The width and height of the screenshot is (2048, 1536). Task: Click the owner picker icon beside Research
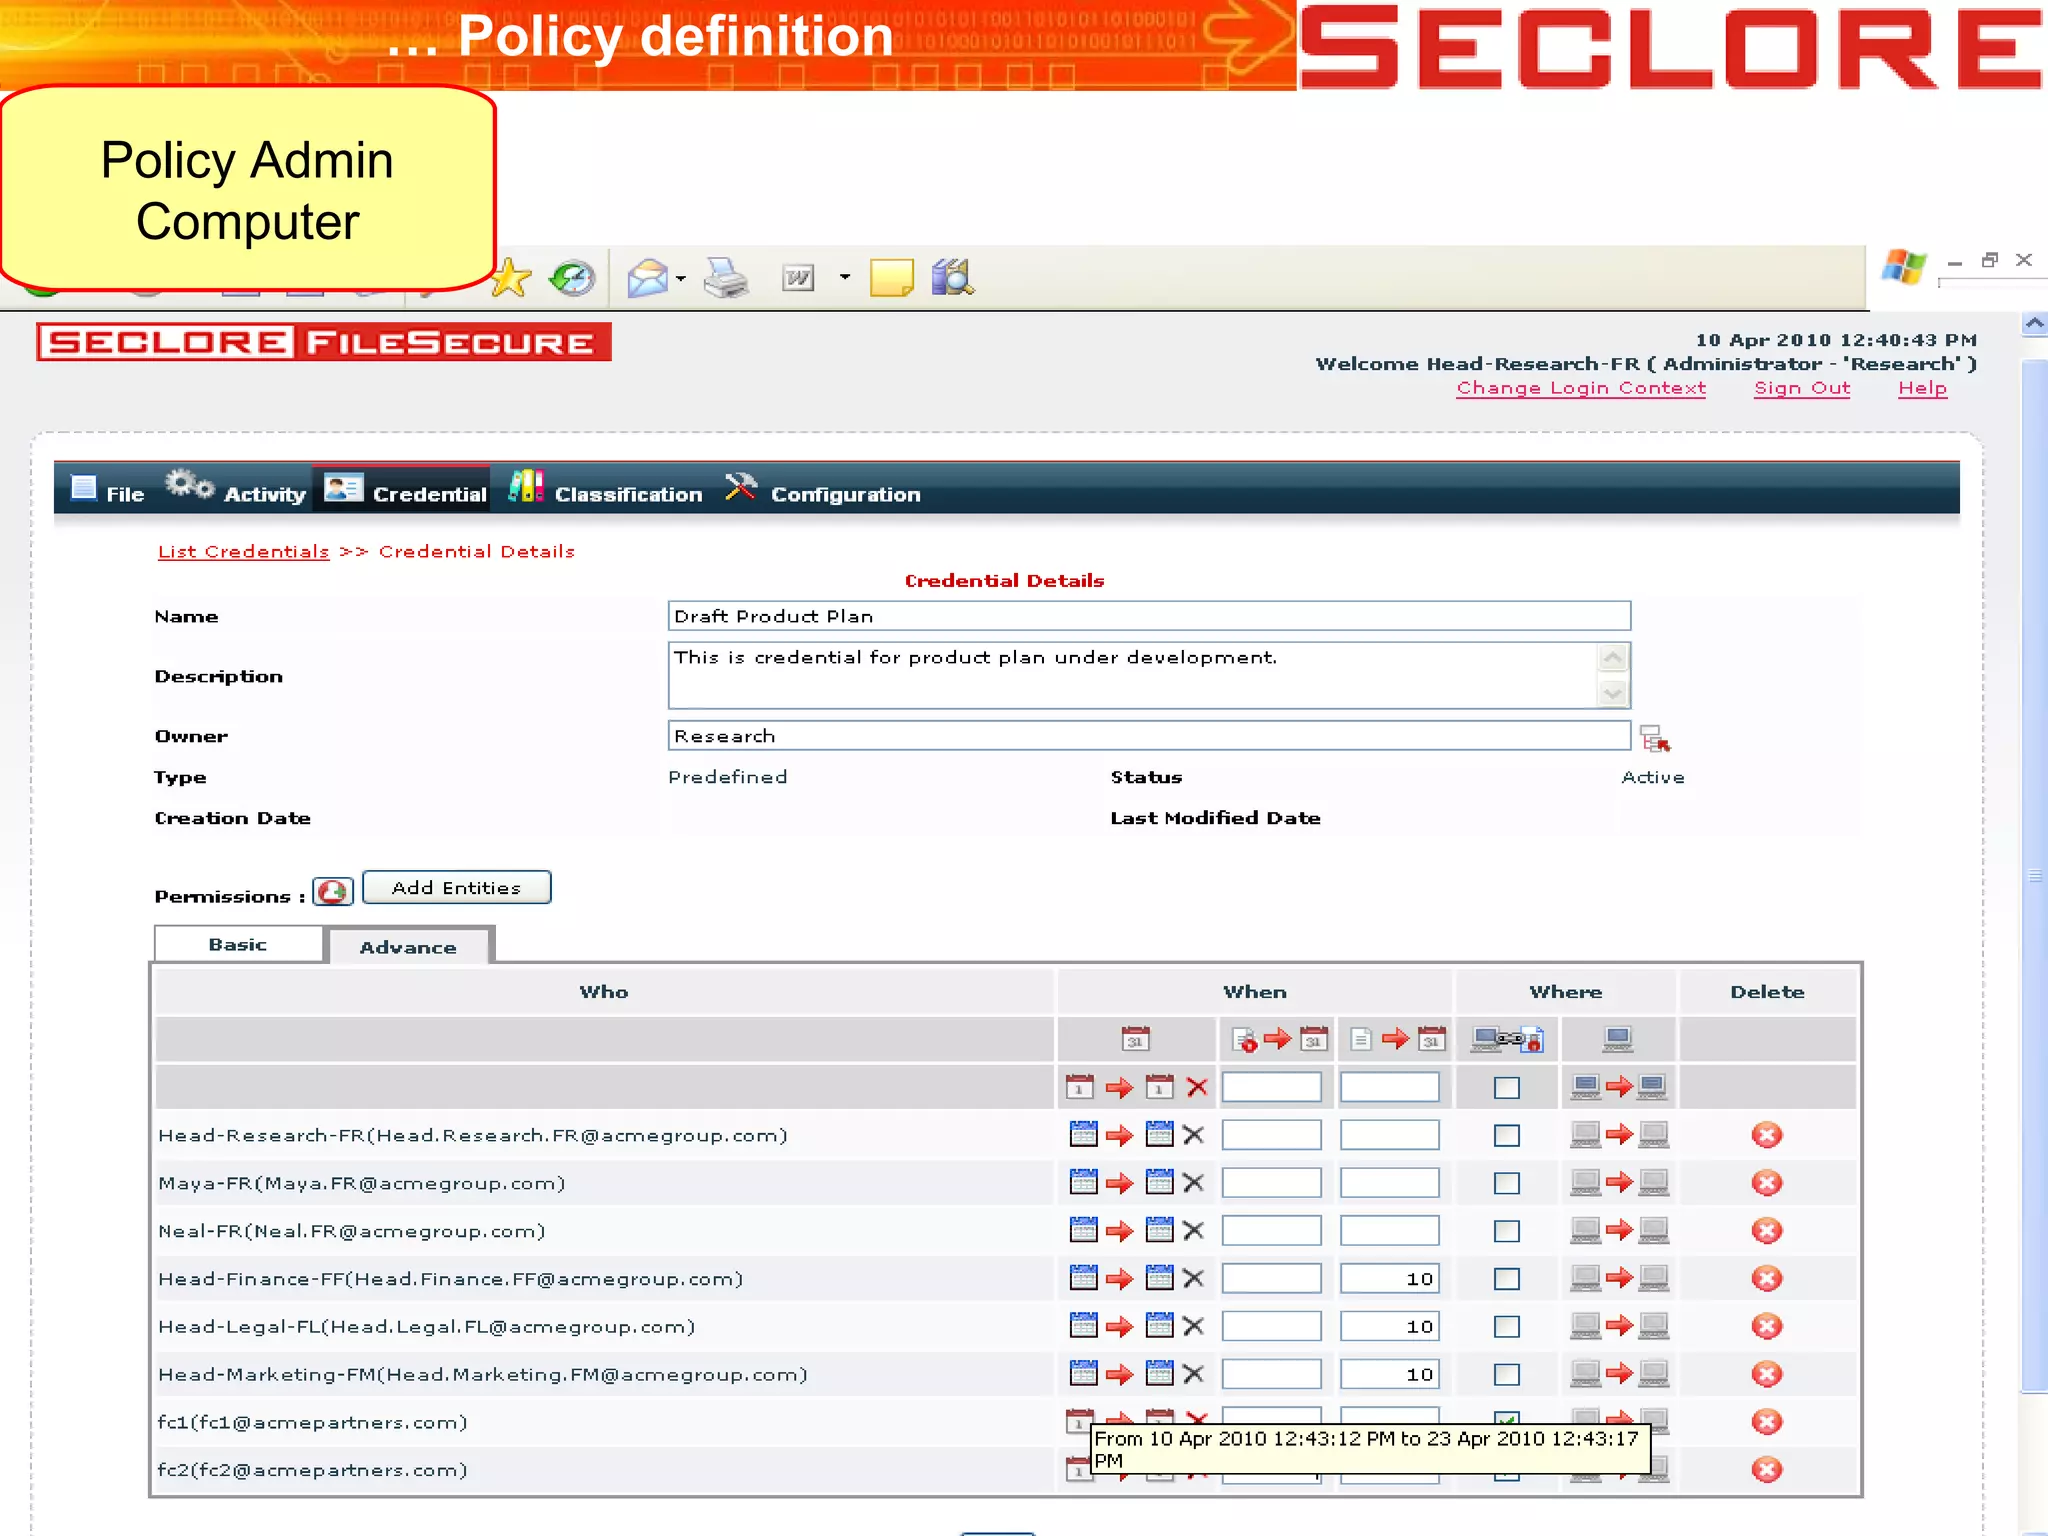click(x=1655, y=738)
